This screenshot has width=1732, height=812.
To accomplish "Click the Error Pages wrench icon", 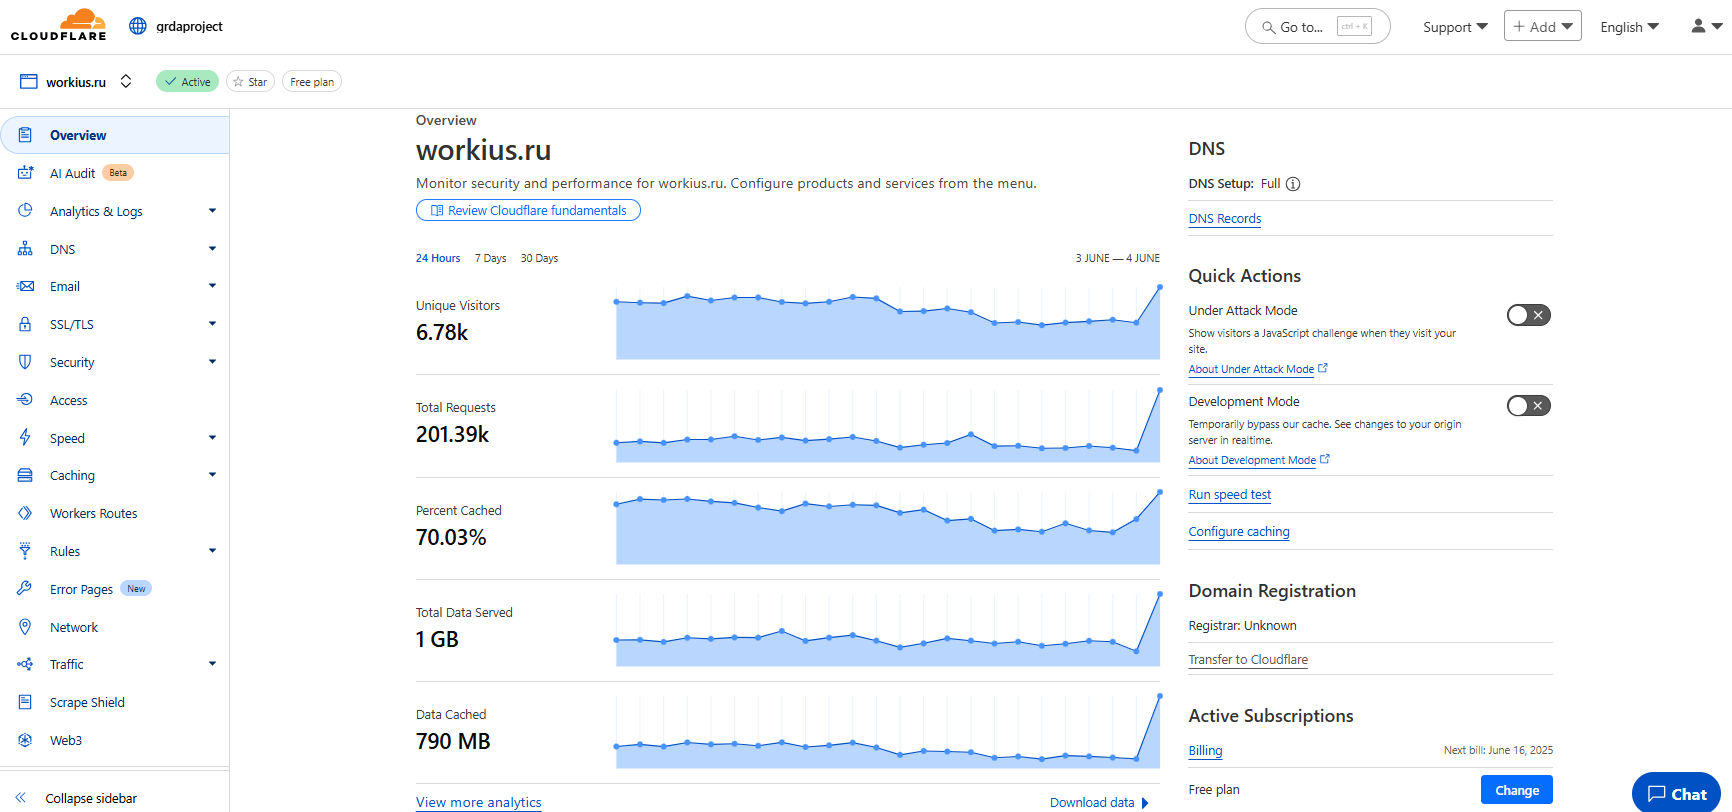I will point(25,589).
